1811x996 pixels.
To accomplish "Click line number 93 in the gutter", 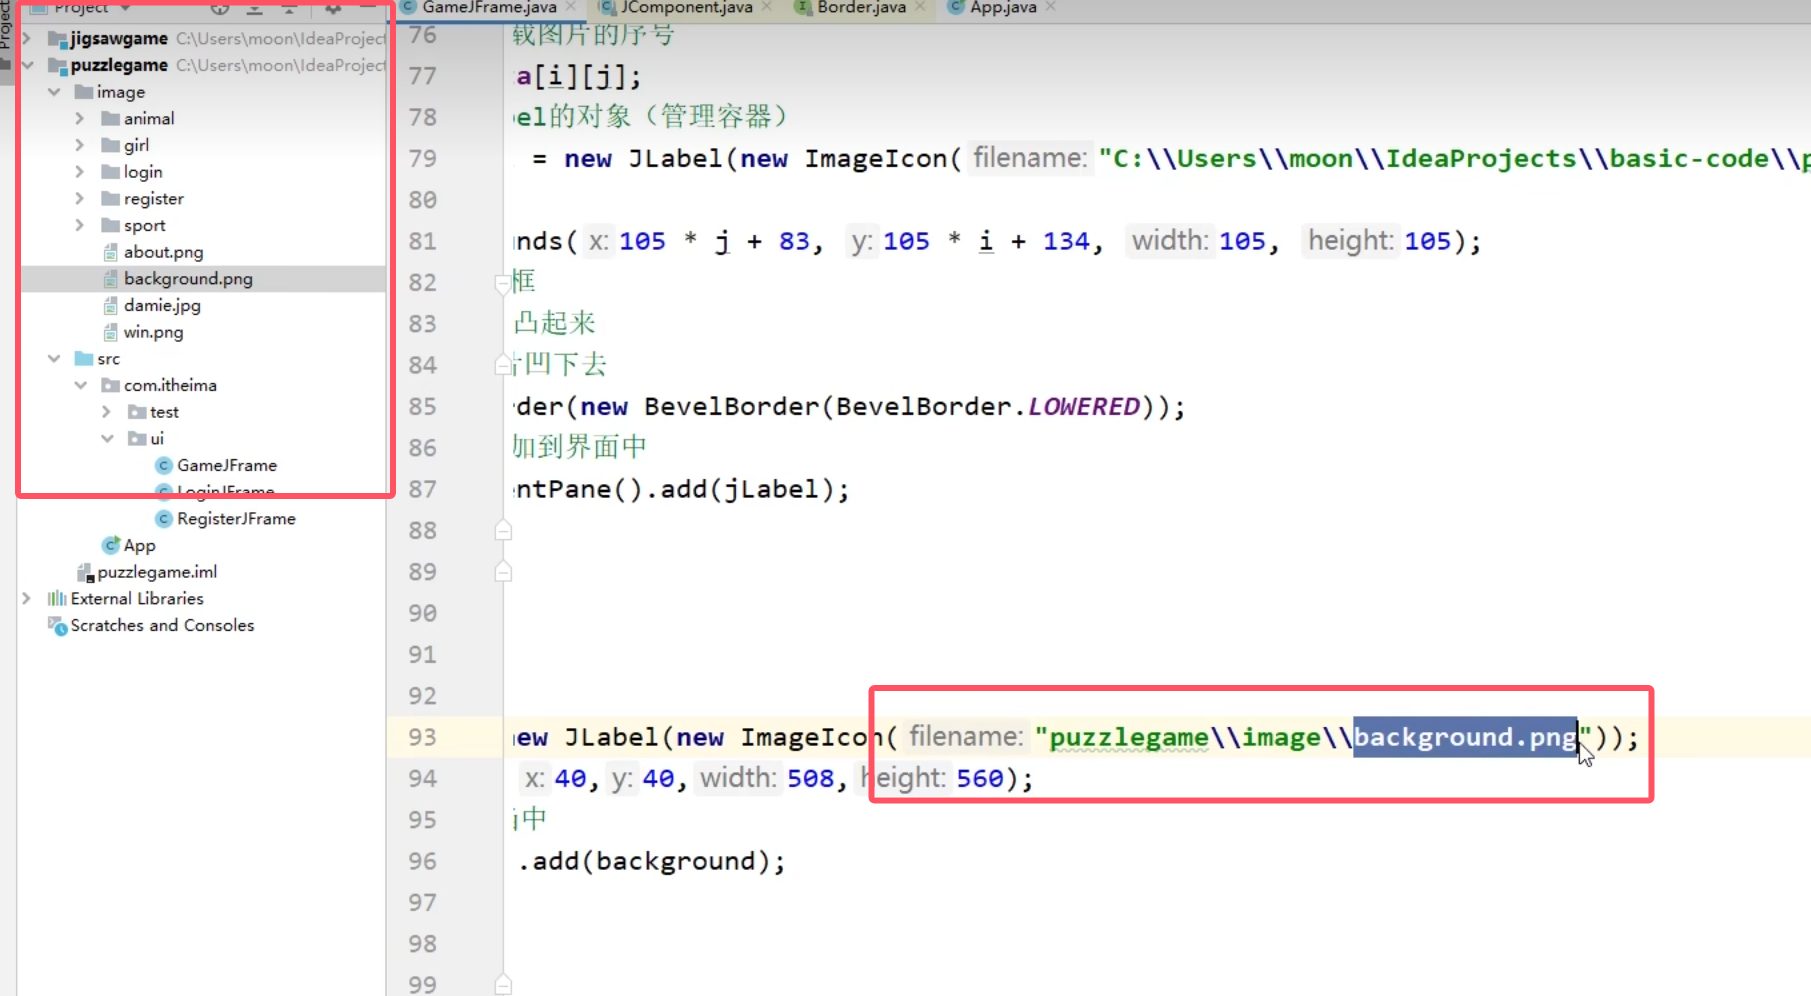I will [x=422, y=737].
